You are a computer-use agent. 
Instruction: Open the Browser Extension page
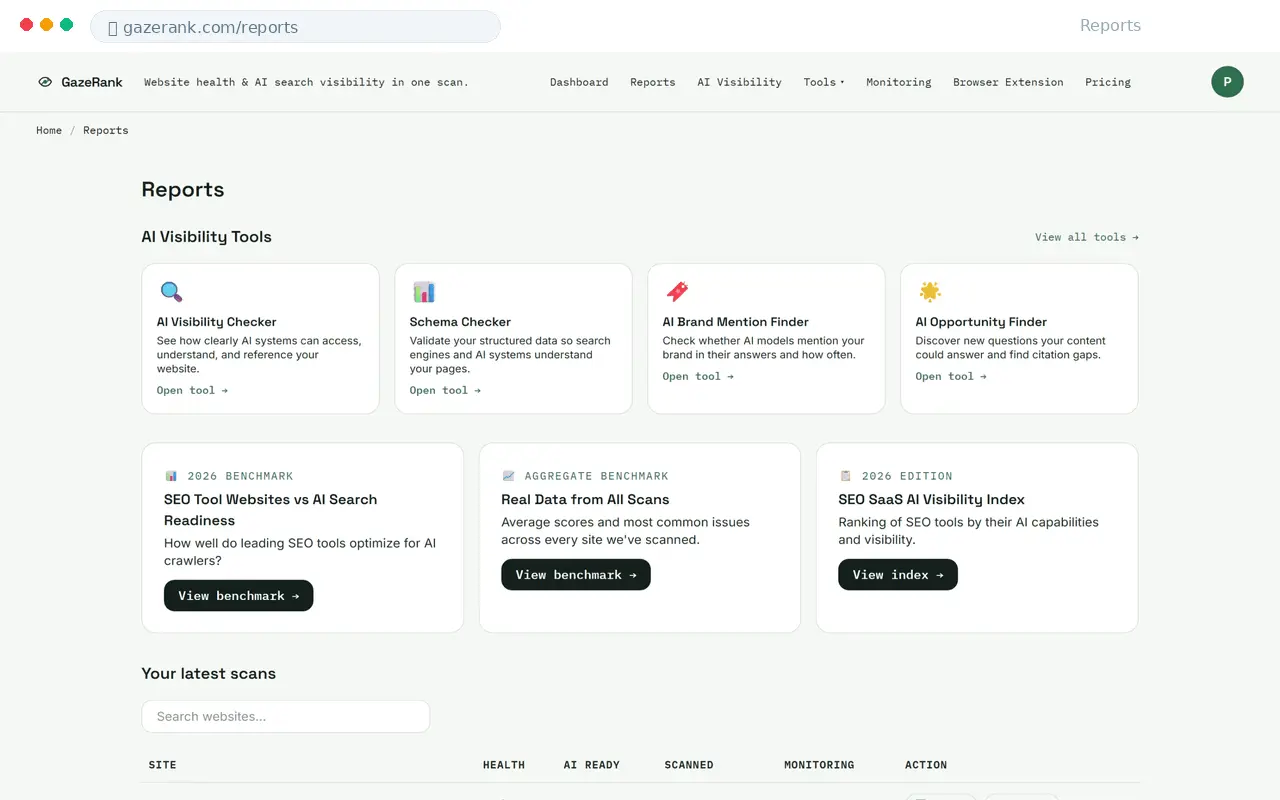pos(1008,82)
